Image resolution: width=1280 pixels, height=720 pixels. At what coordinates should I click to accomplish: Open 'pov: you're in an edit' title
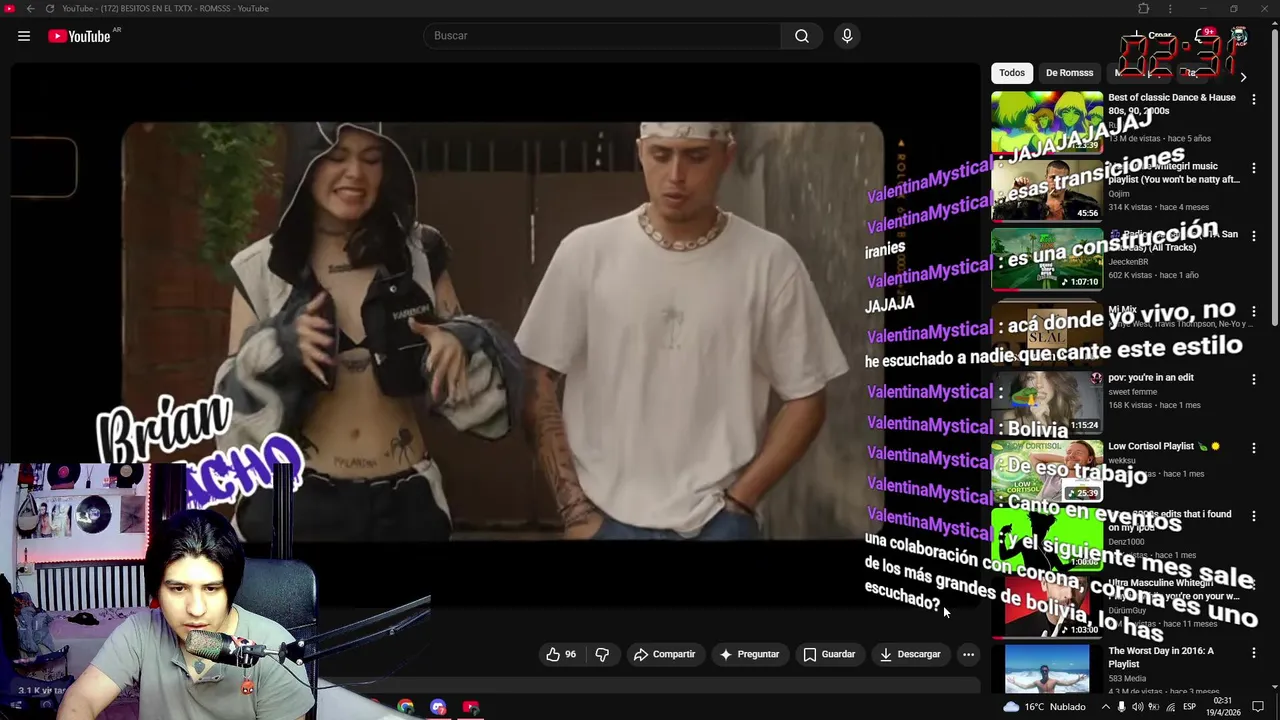[x=1151, y=377]
